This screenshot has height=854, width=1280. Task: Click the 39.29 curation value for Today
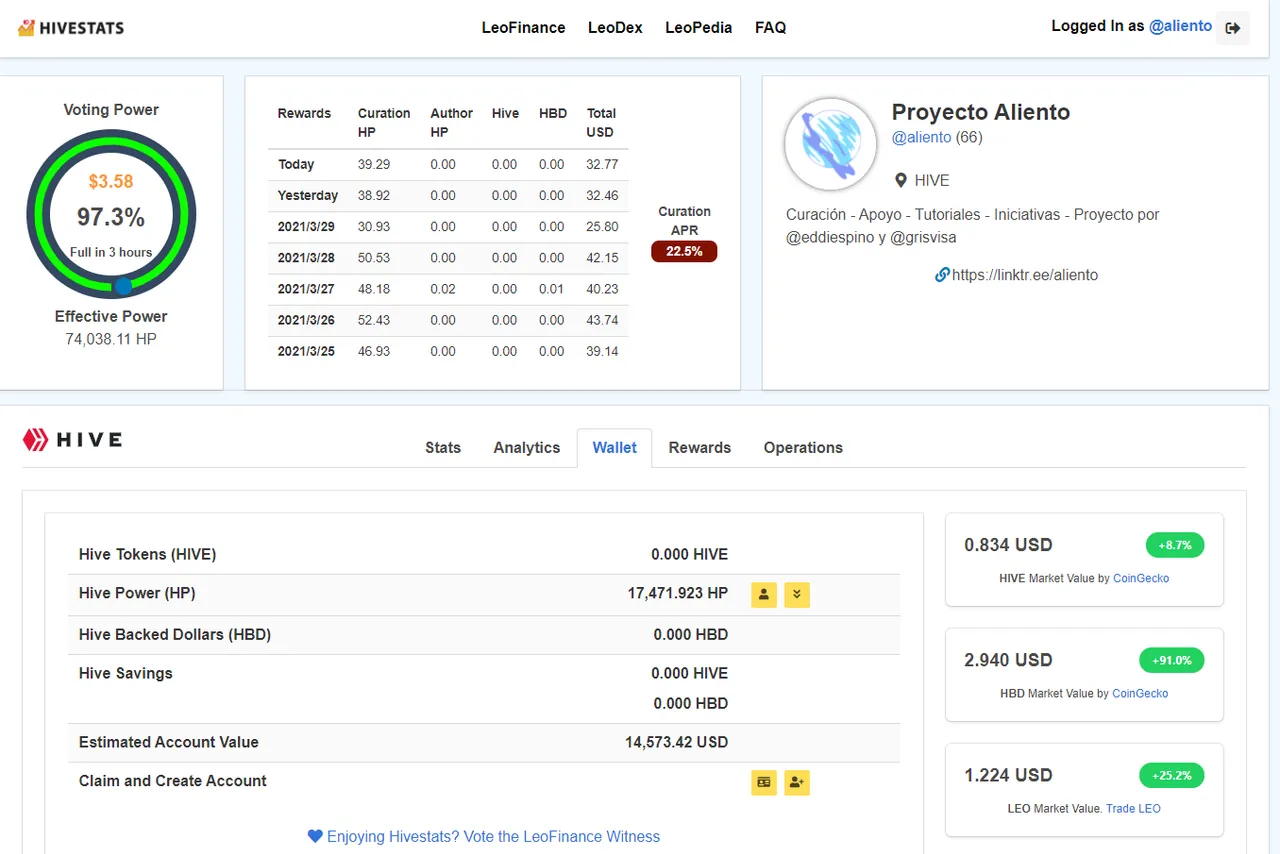(374, 164)
